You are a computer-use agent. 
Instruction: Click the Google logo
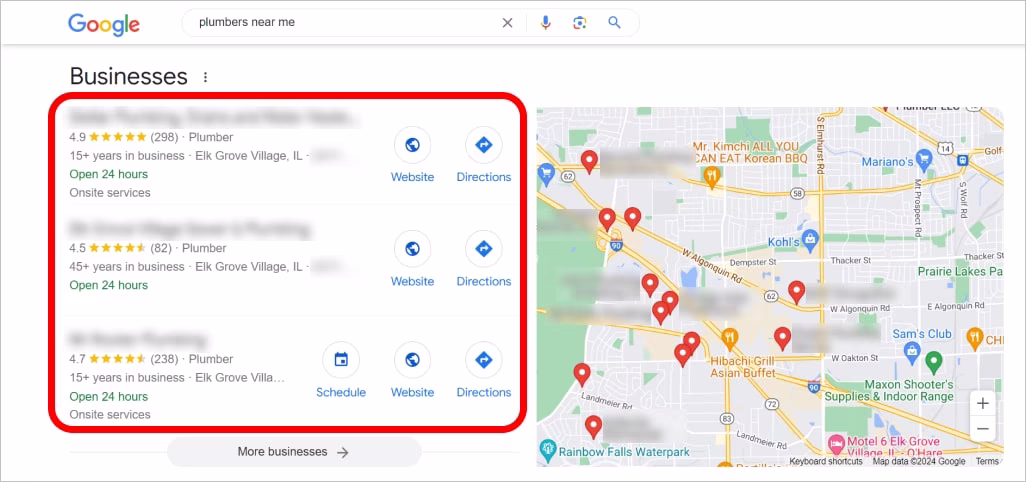(104, 24)
